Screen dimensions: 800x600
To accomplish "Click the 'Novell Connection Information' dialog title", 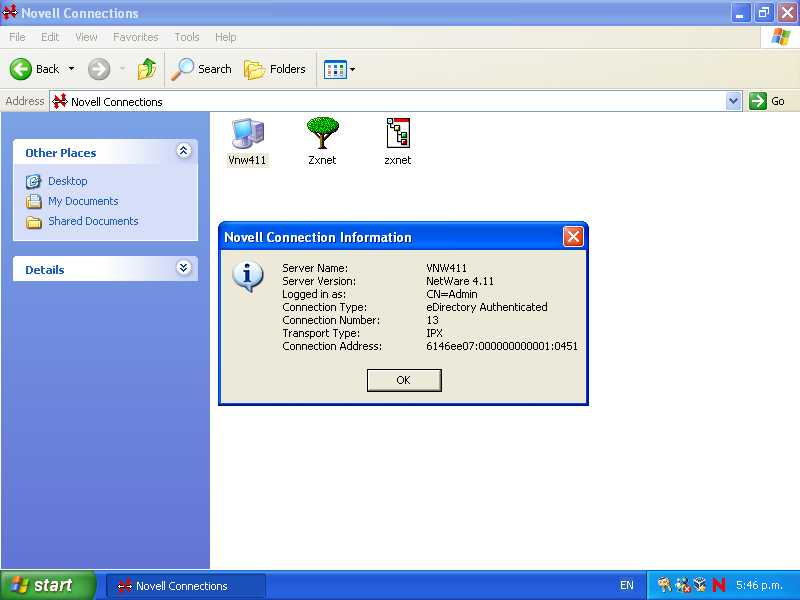I will pyautogui.click(x=318, y=237).
